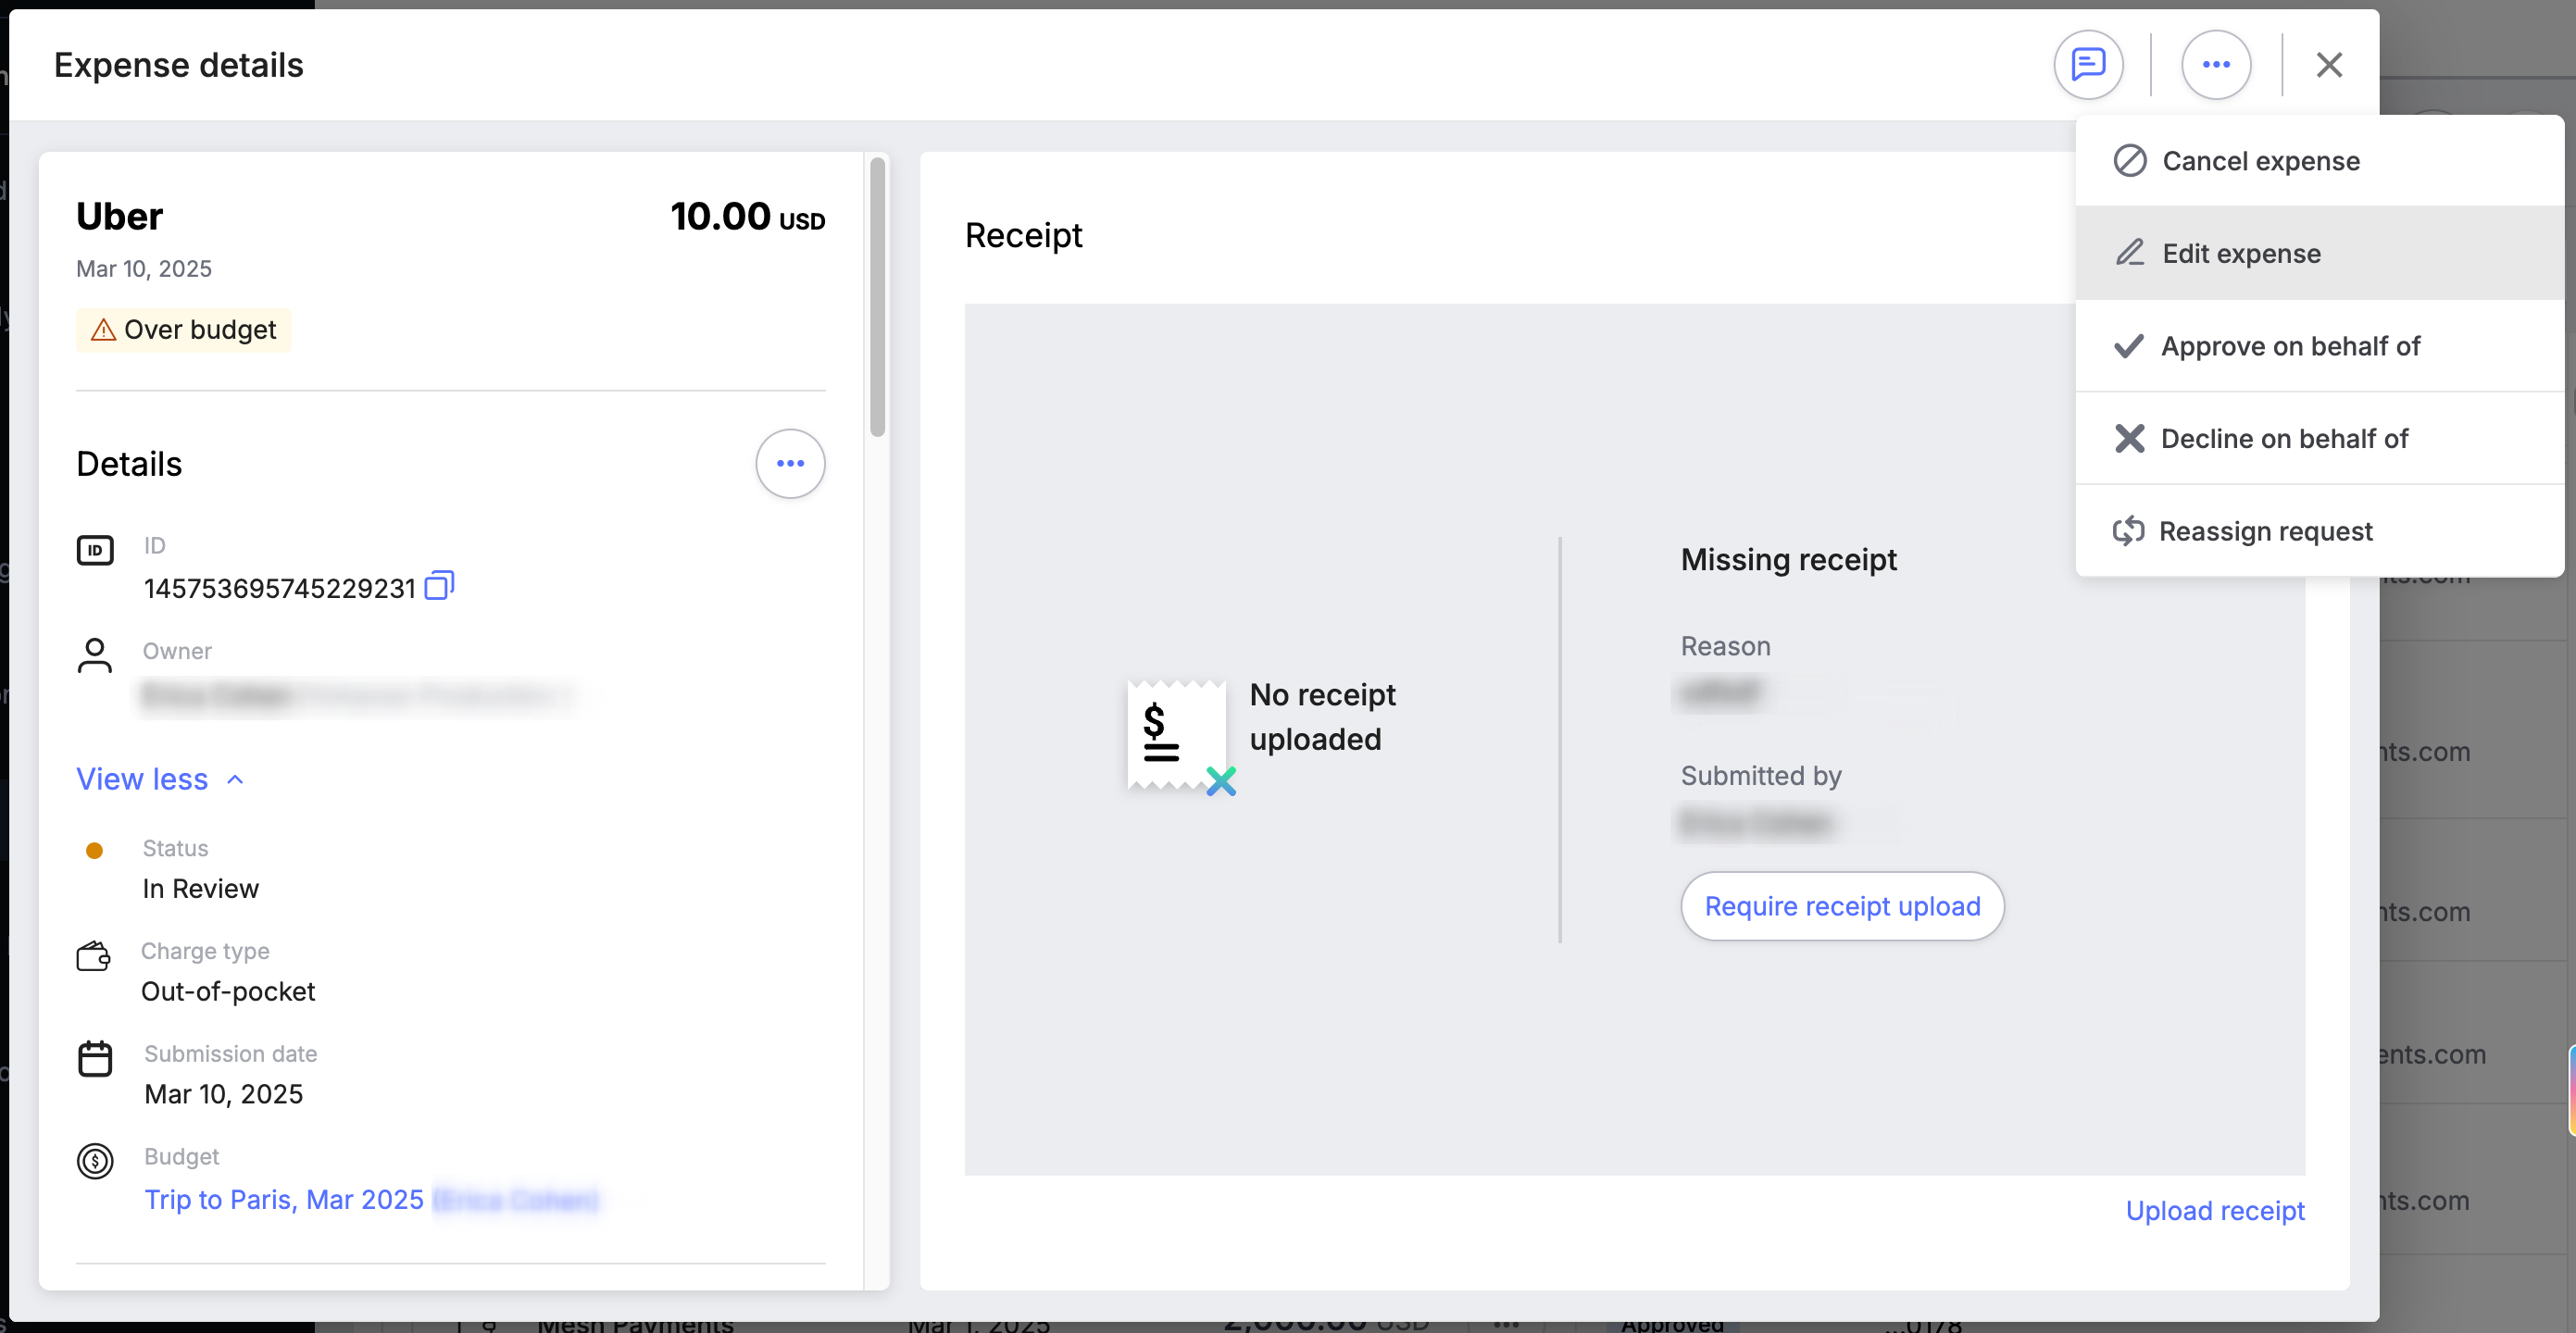The width and height of the screenshot is (2576, 1333).
Task: Open the Details section three-dots menu
Action: pos(790,464)
